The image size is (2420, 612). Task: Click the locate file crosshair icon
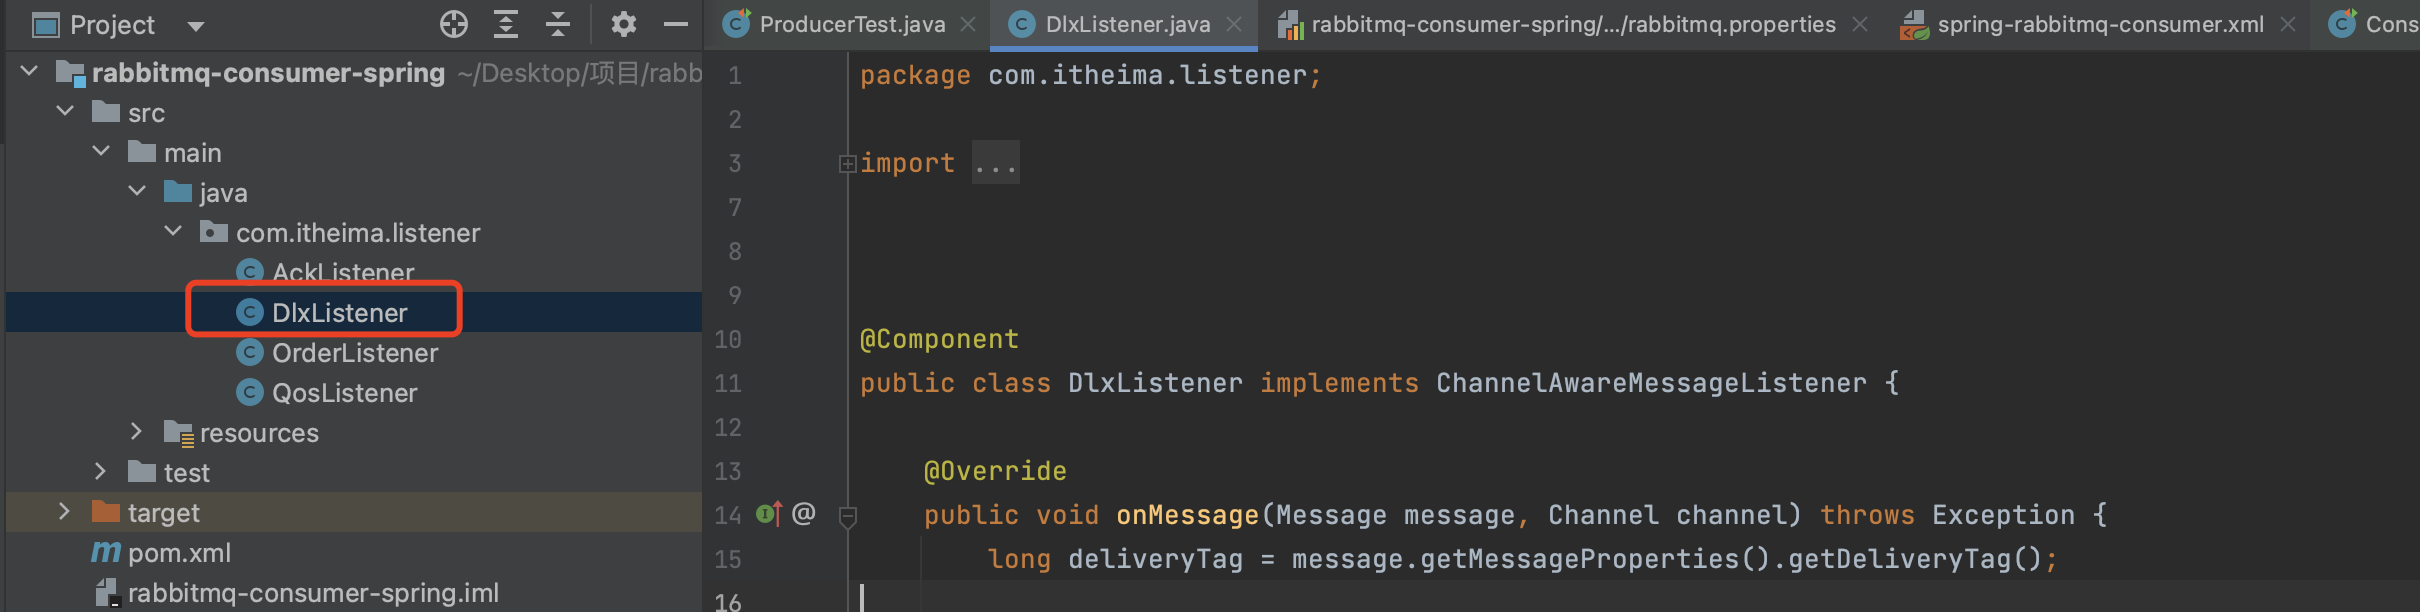(x=454, y=24)
